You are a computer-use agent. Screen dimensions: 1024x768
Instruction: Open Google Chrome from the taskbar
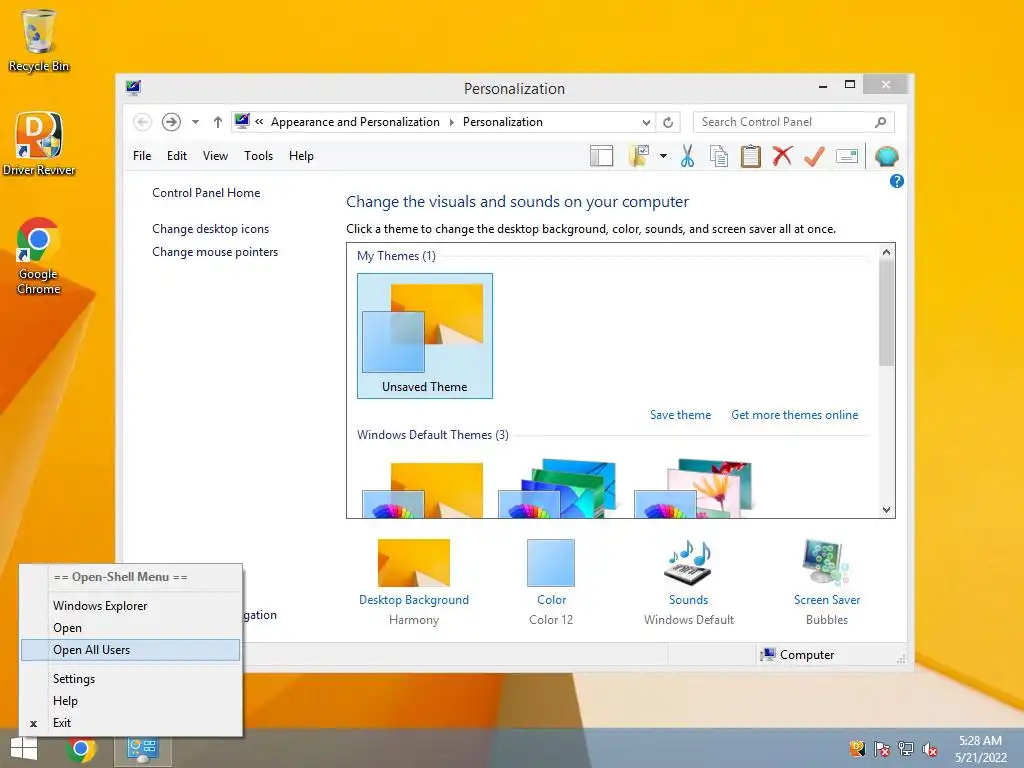coord(80,750)
